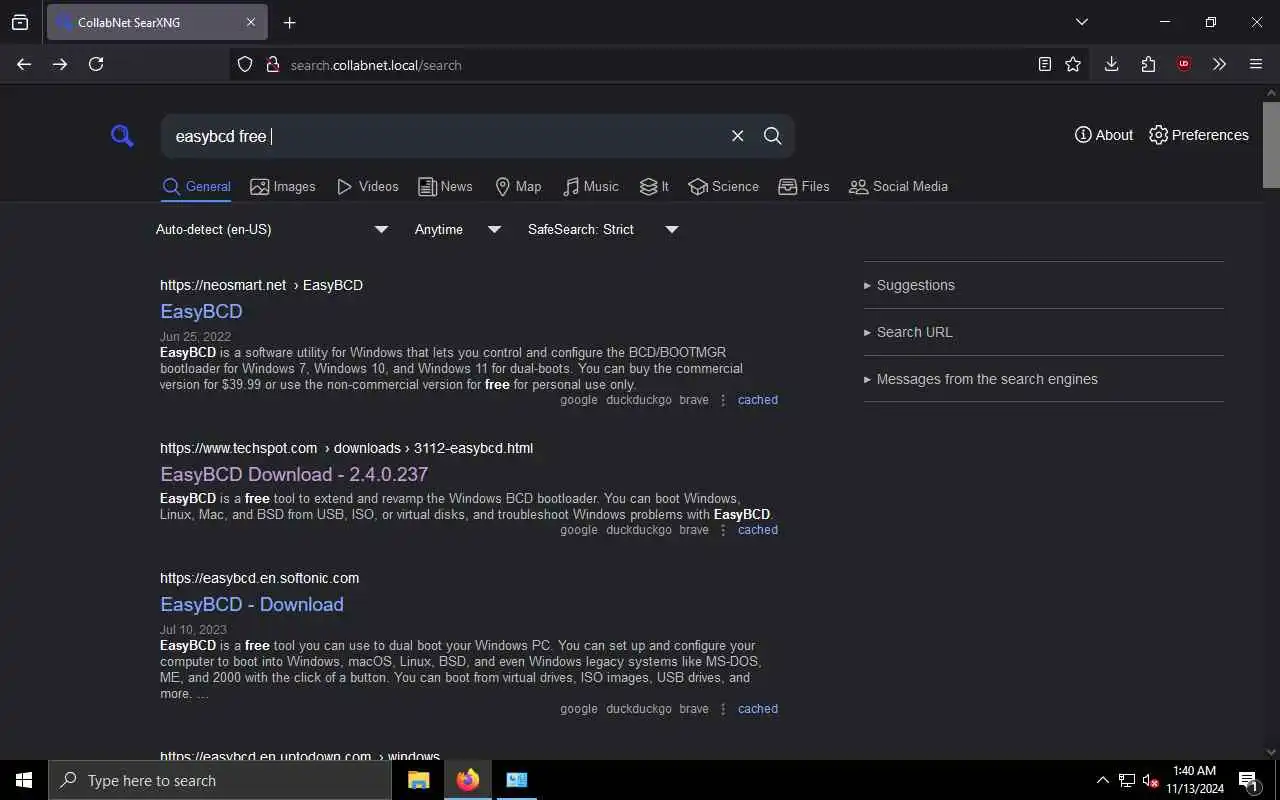Switch to Files category tab
This screenshot has width=1280, height=800.
pyautogui.click(x=803, y=186)
